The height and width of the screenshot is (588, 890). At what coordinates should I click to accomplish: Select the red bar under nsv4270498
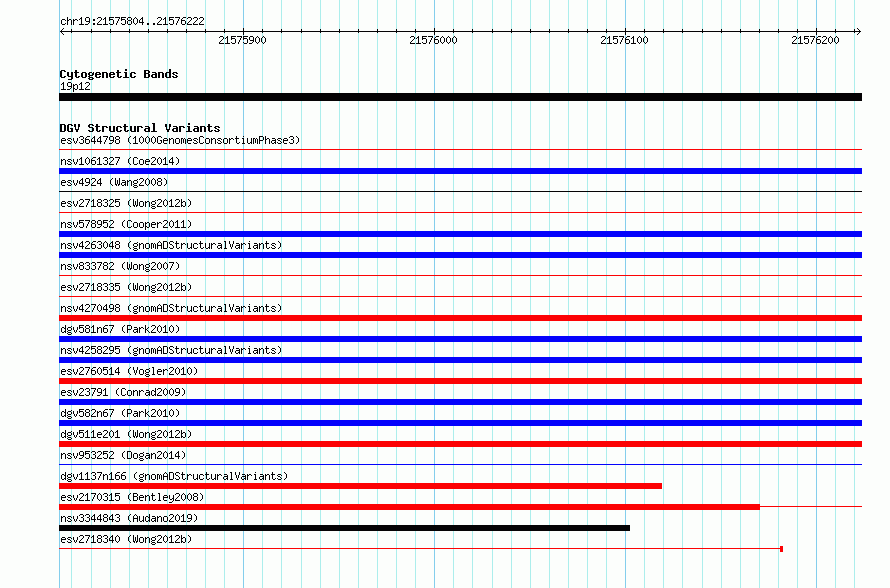point(460,318)
